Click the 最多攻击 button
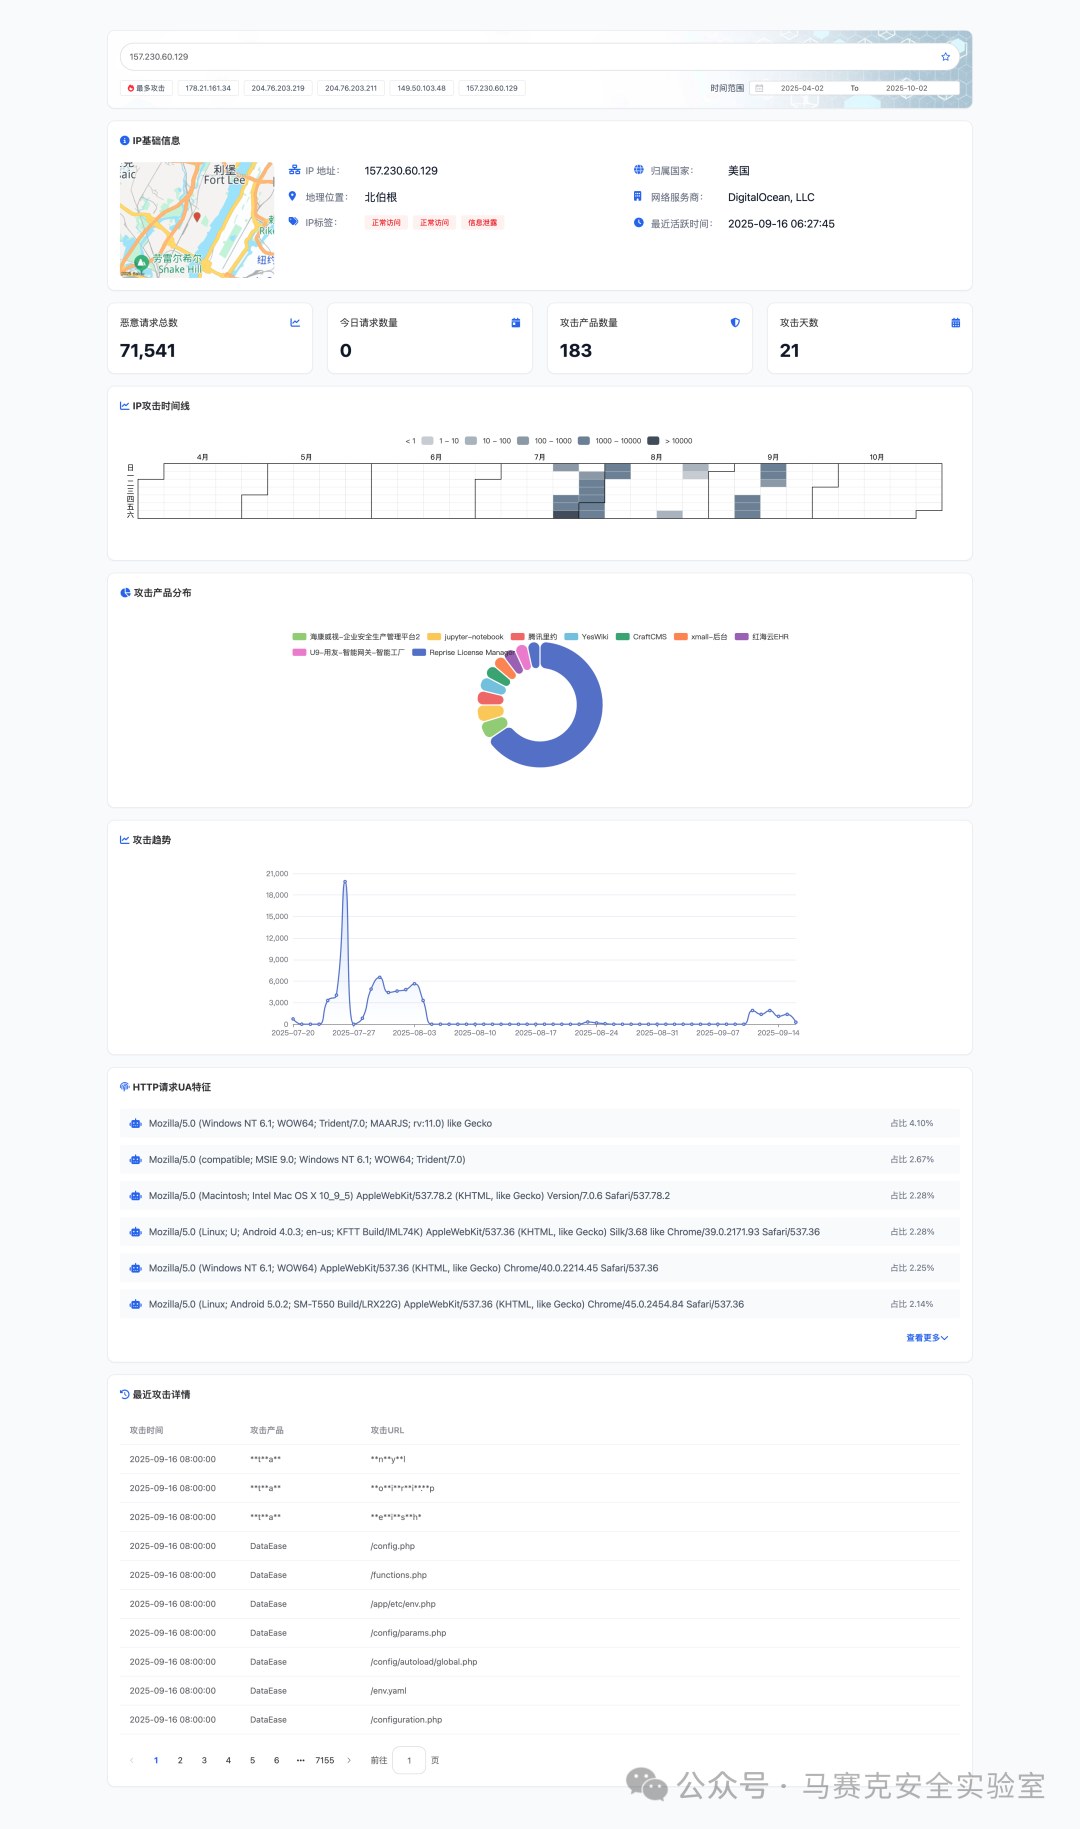Screen dimensions: 1080x1829 click(x=146, y=88)
